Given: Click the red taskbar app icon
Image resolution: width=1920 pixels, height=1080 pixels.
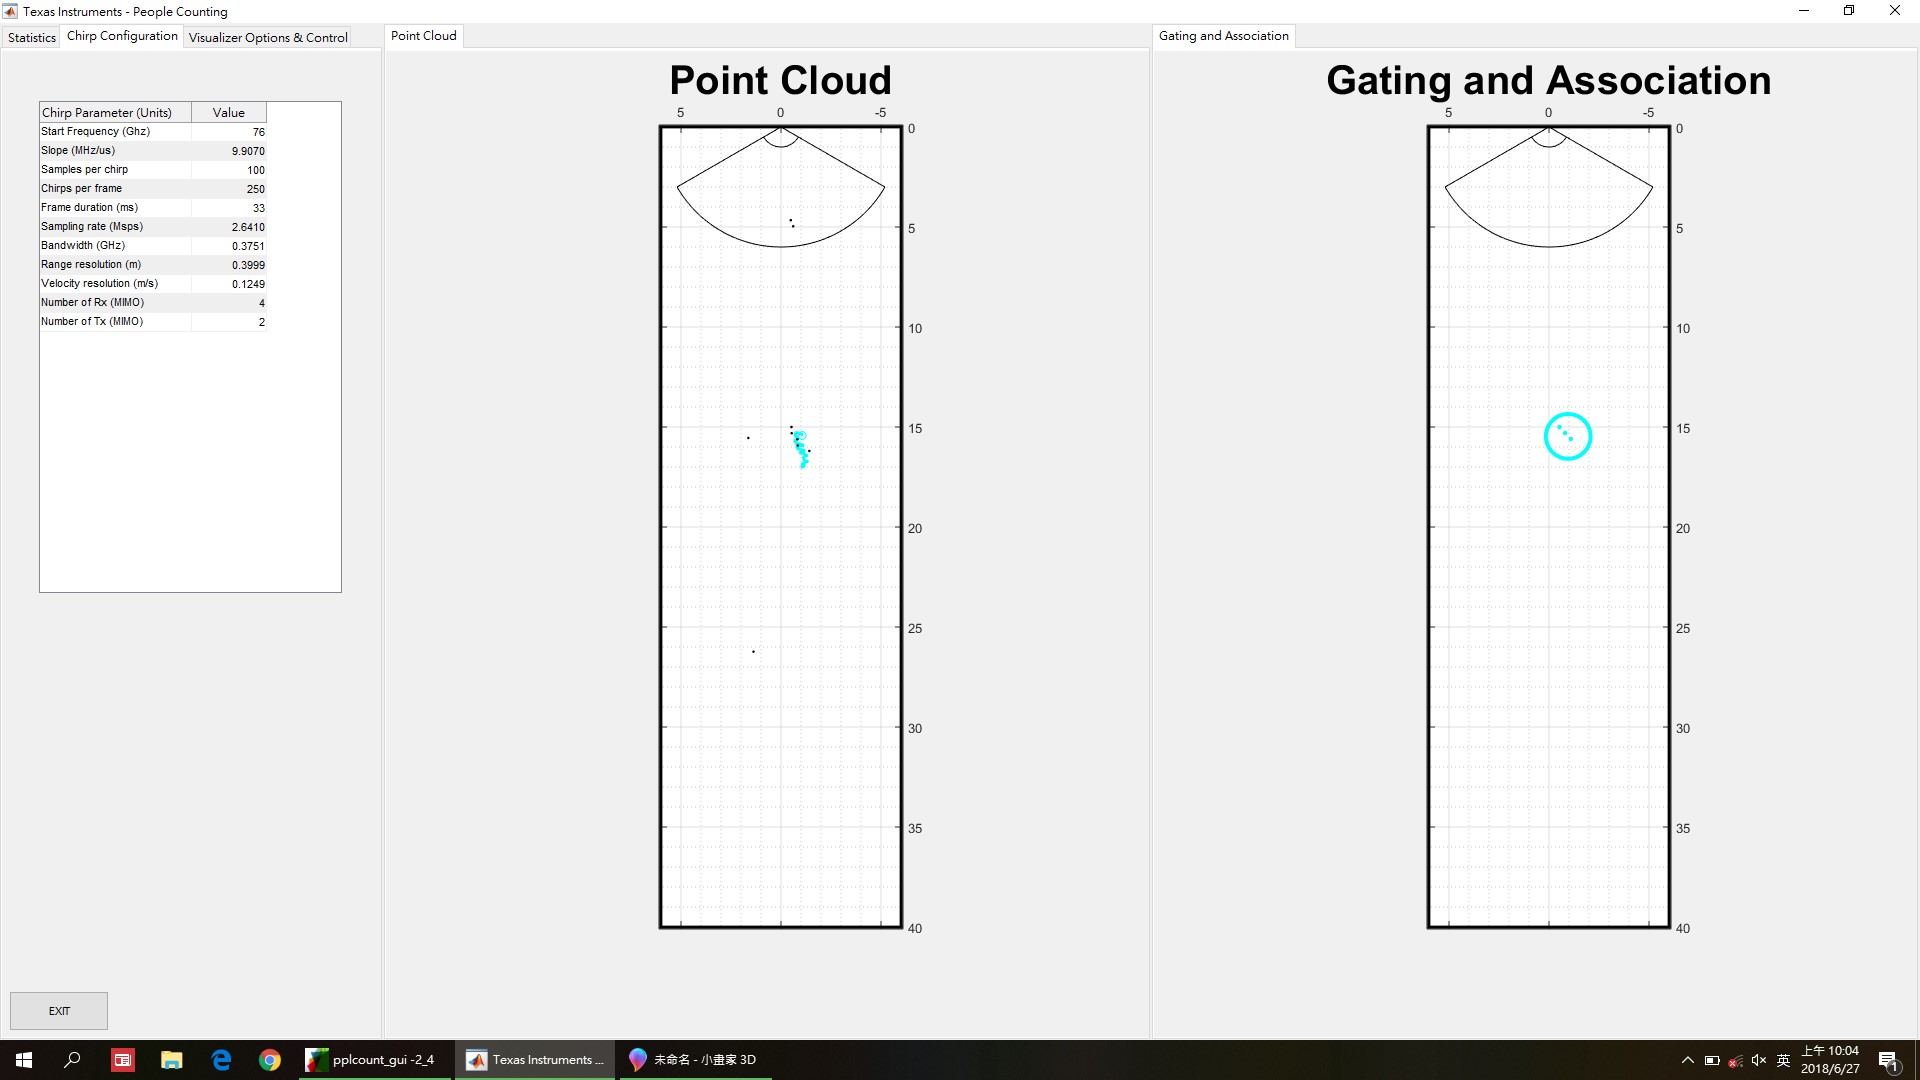Looking at the screenshot, I should click(x=122, y=1060).
